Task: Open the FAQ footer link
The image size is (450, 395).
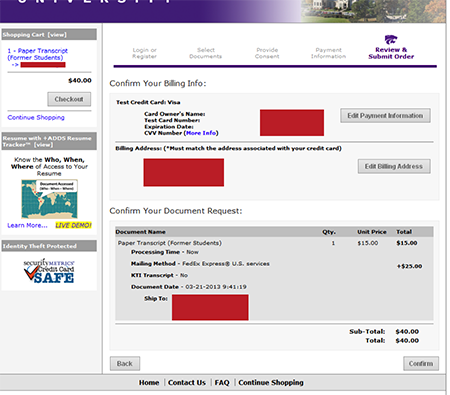Action: (x=222, y=383)
